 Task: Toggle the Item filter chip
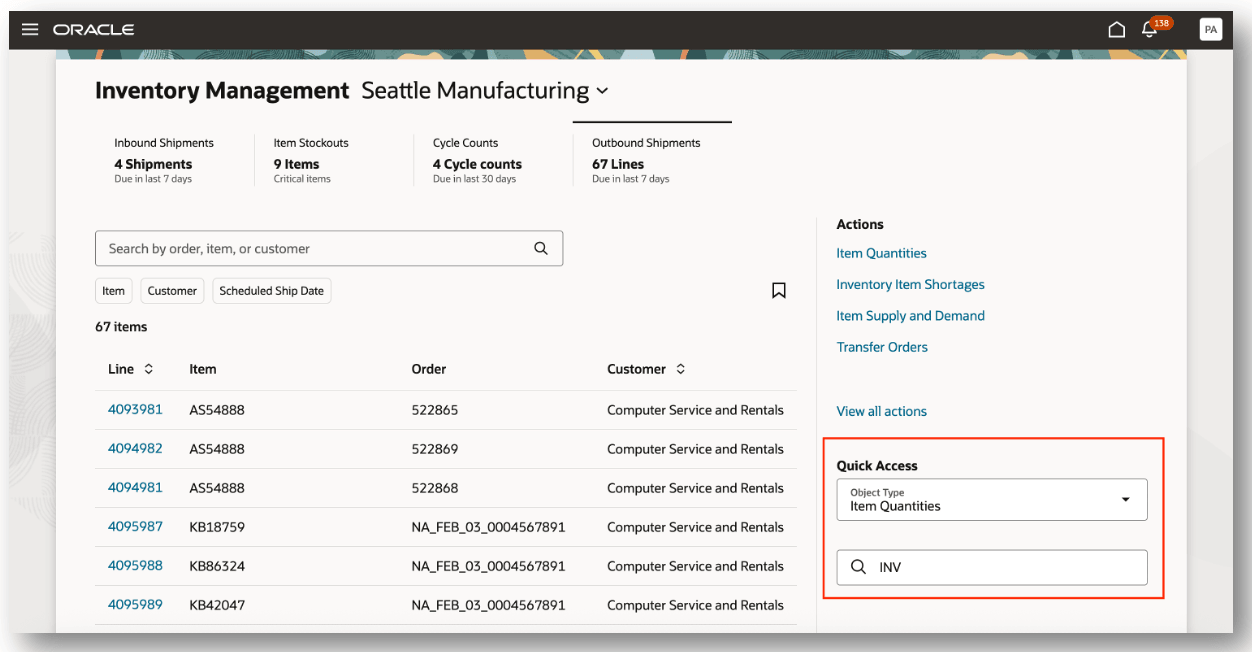pyautogui.click(x=113, y=291)
